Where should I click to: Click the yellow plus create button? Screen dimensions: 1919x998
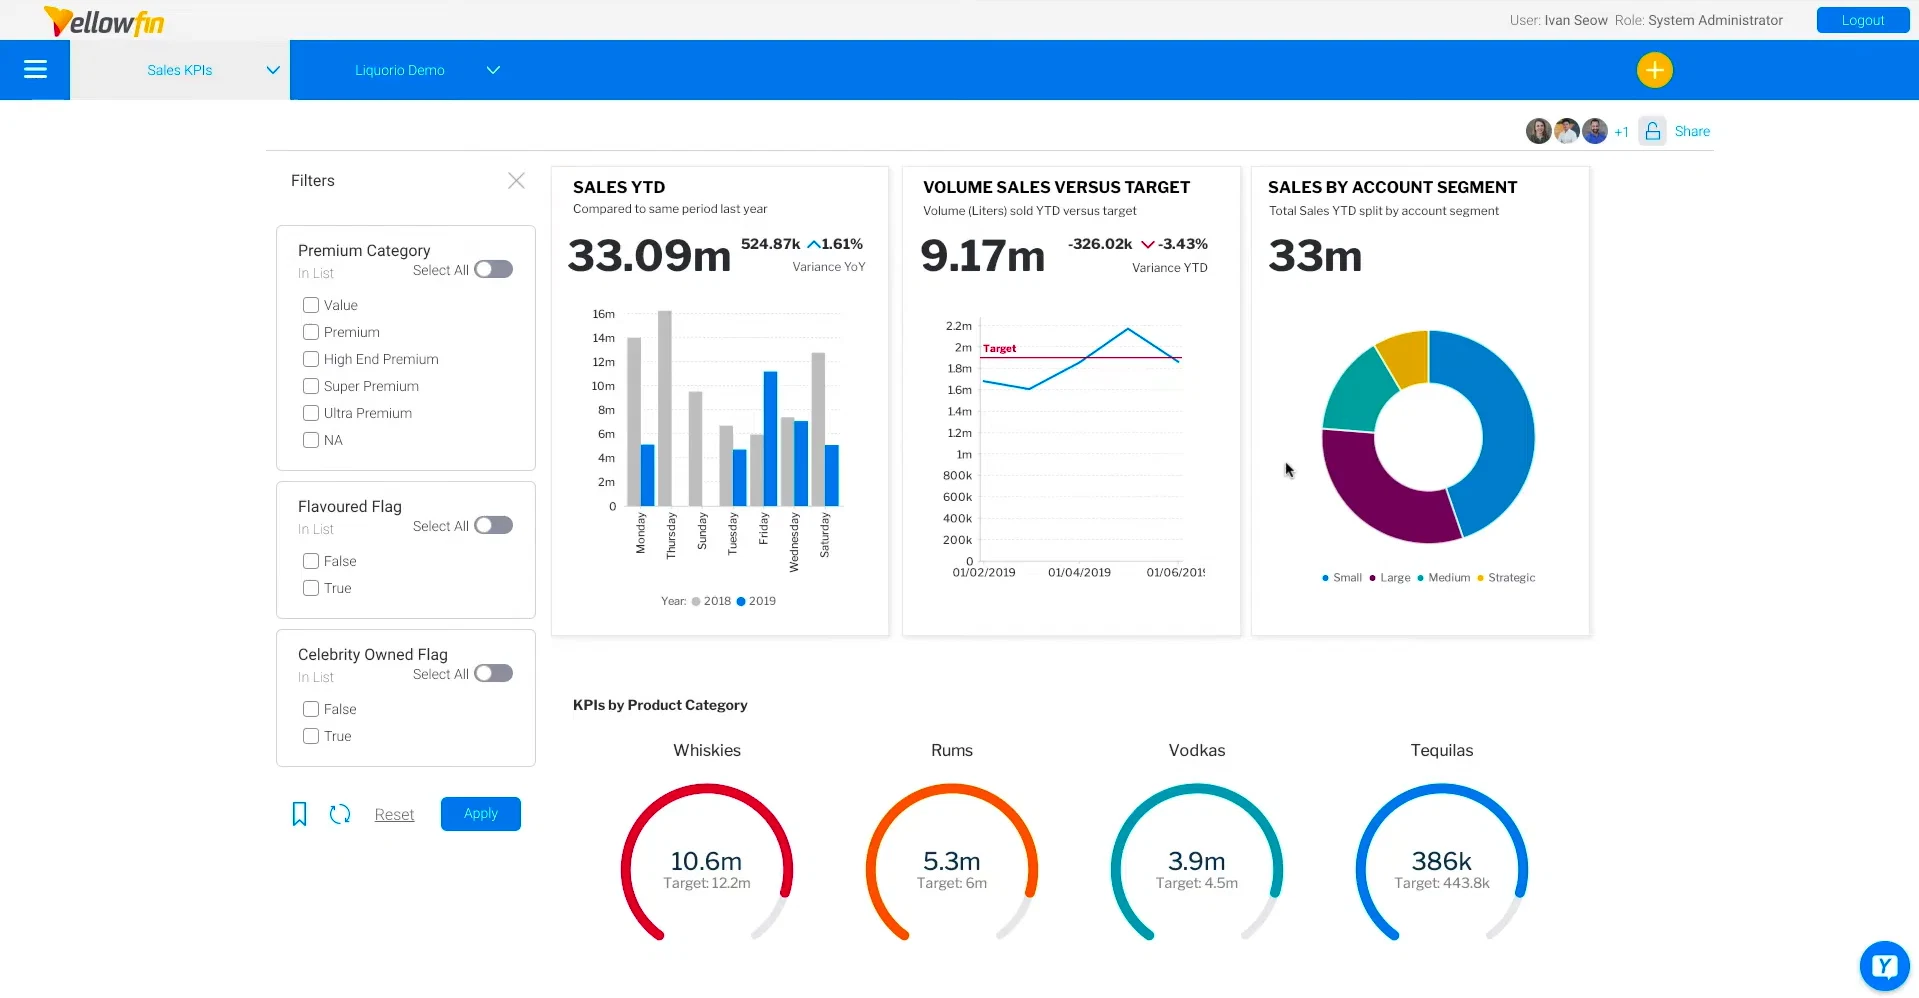(1654, 70)
